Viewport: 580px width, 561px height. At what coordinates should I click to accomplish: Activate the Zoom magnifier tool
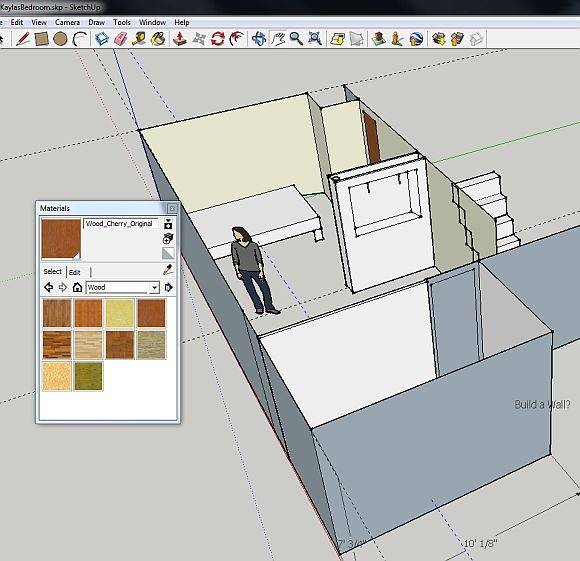click(296, 39)
